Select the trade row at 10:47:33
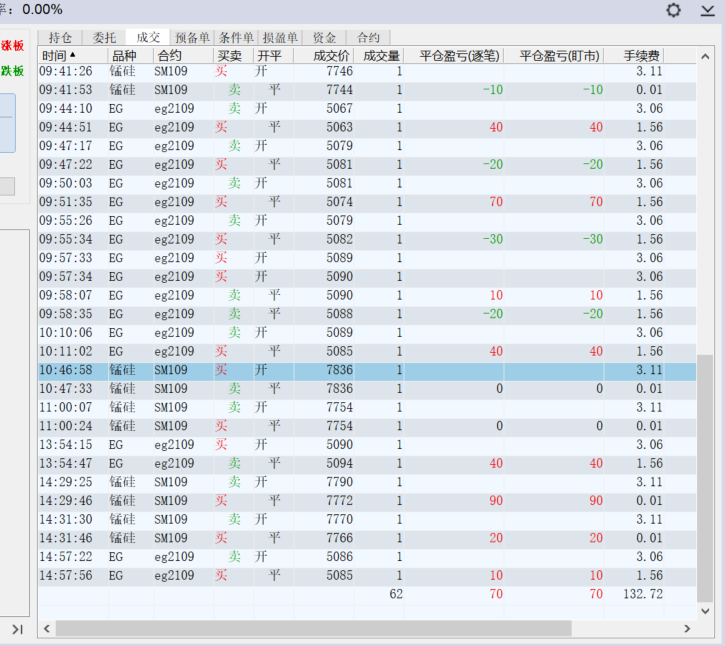This screenshot has height=646, width=725. 367,388
